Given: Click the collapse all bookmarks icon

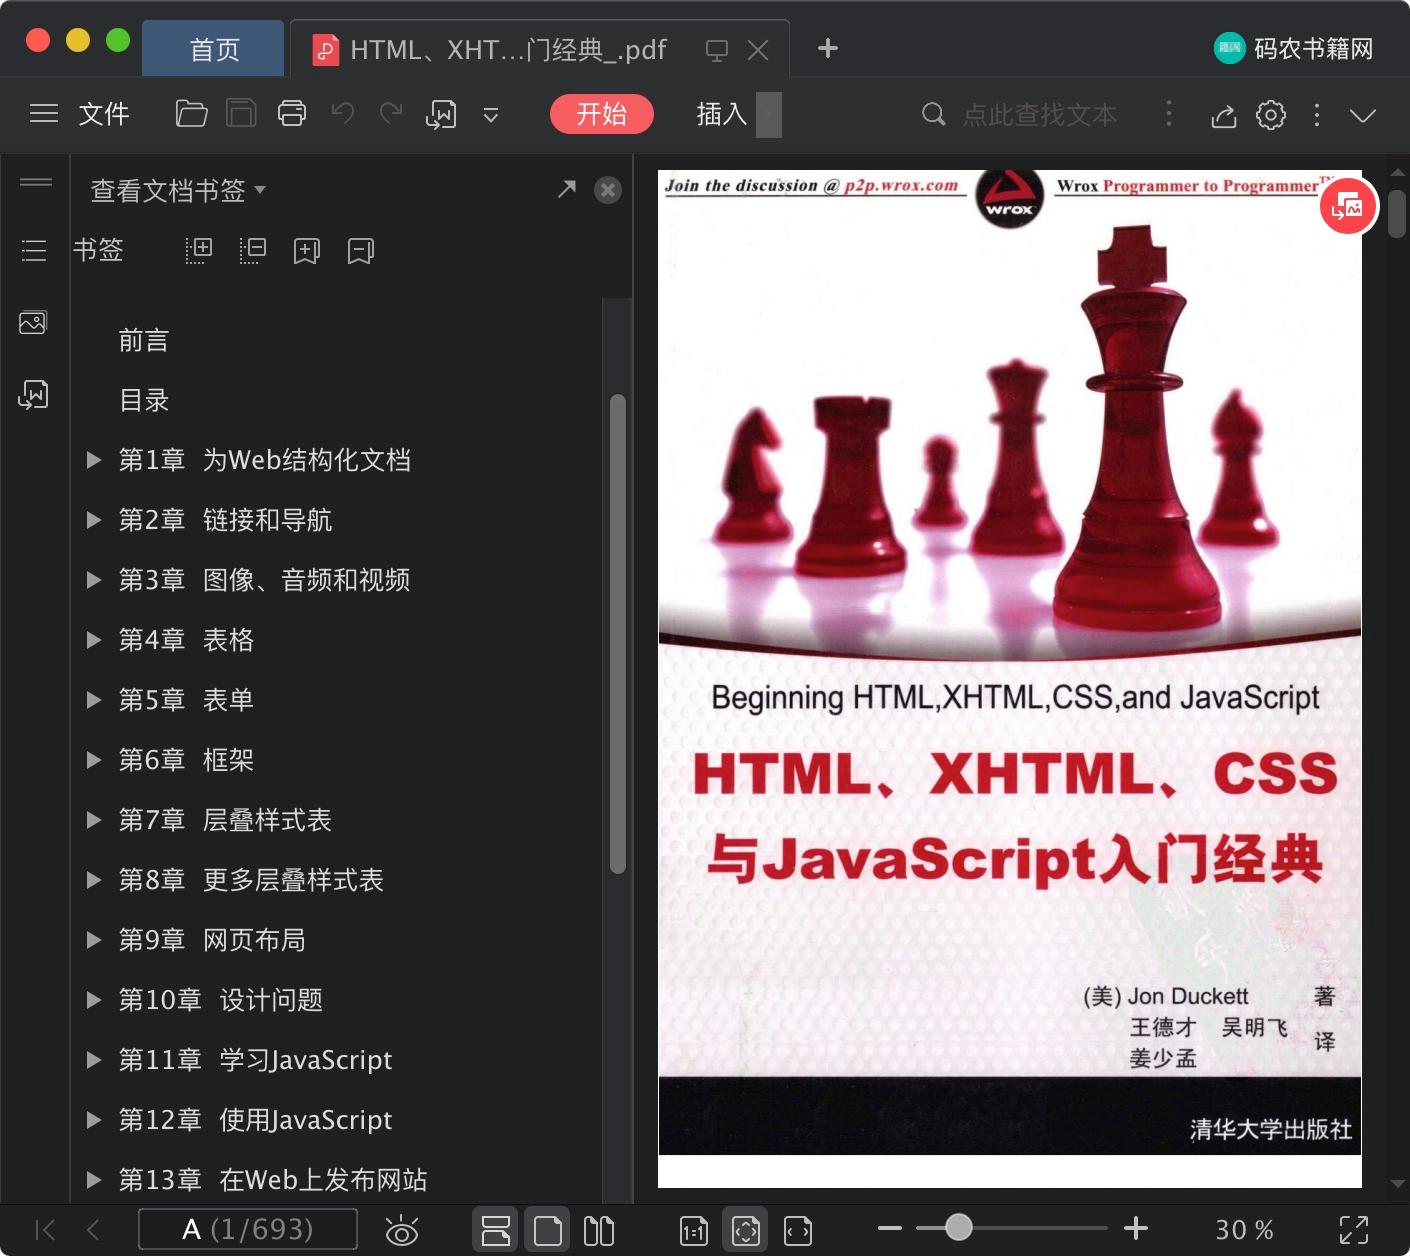Looking at the screenshot, I should [253, 251].
